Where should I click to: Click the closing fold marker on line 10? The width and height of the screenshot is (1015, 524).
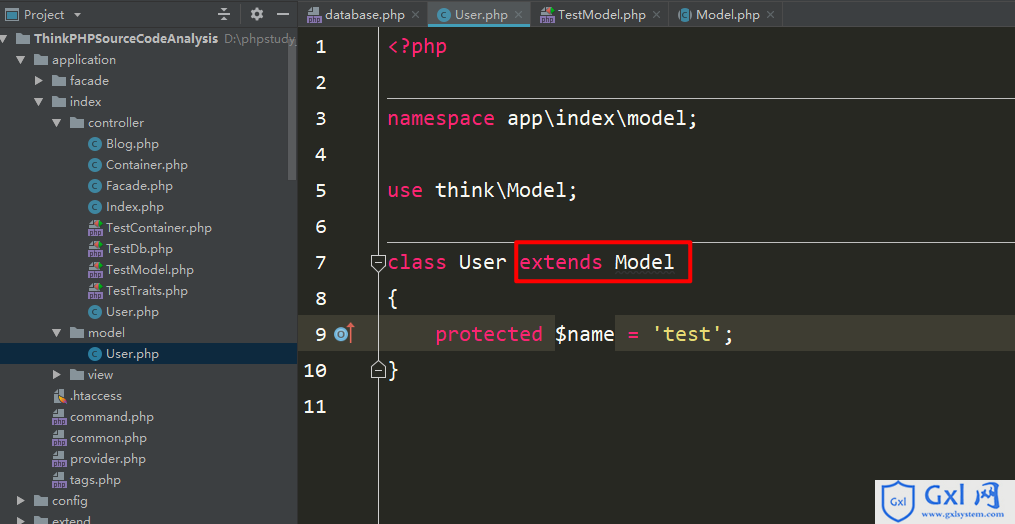tap(378, 370)
